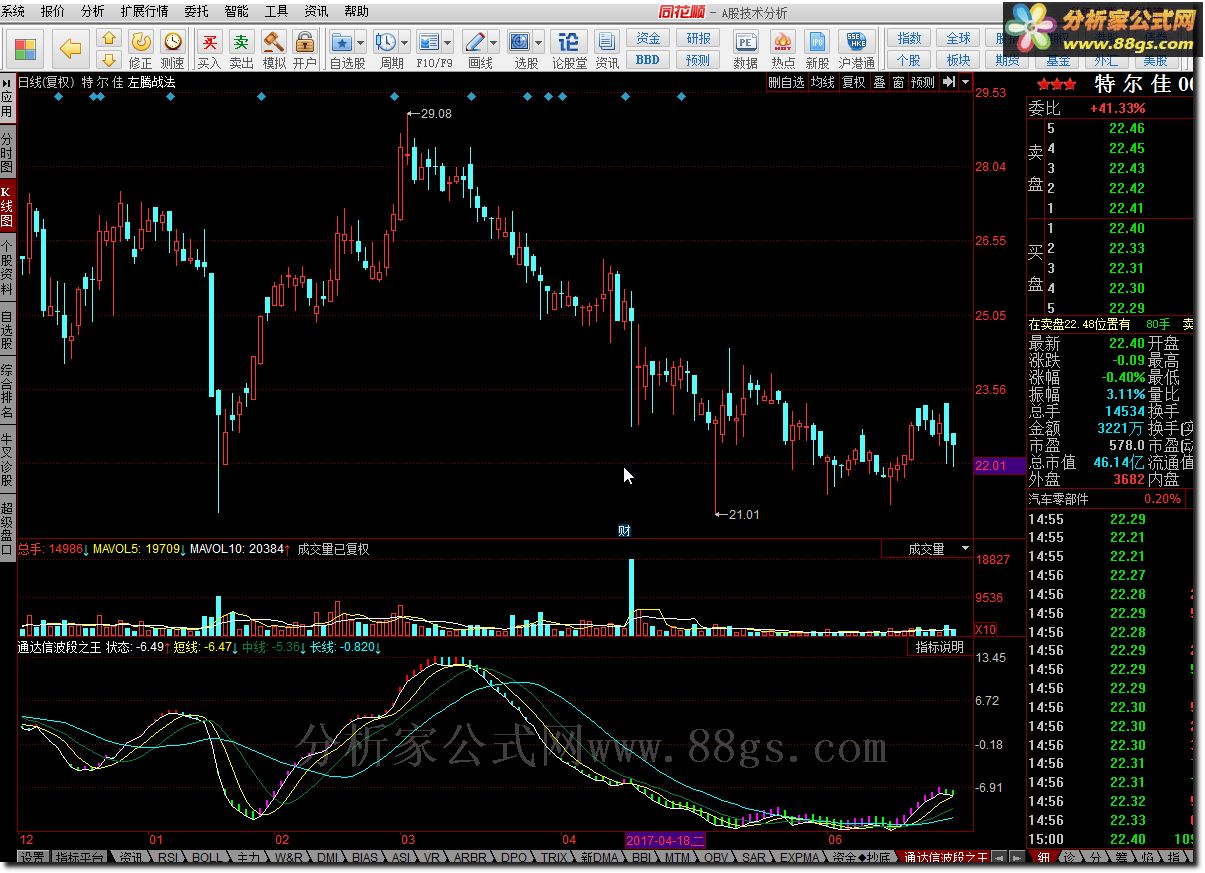The image size is (1205, 873).
Task: Click the 资金 button
Action: [x=648, y=38]
